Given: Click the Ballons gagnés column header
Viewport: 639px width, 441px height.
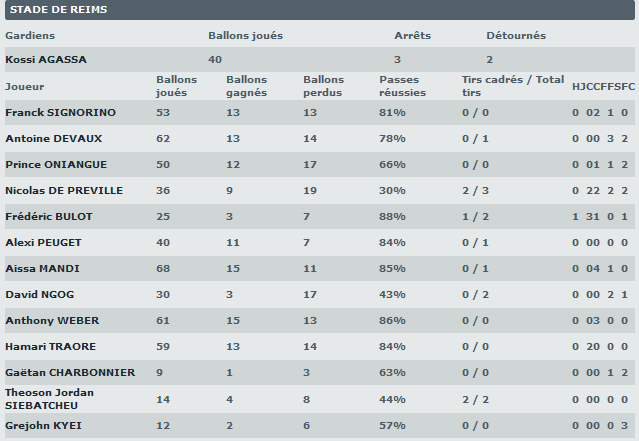Looking at the screenshot, I should click(x=247, y=87).
